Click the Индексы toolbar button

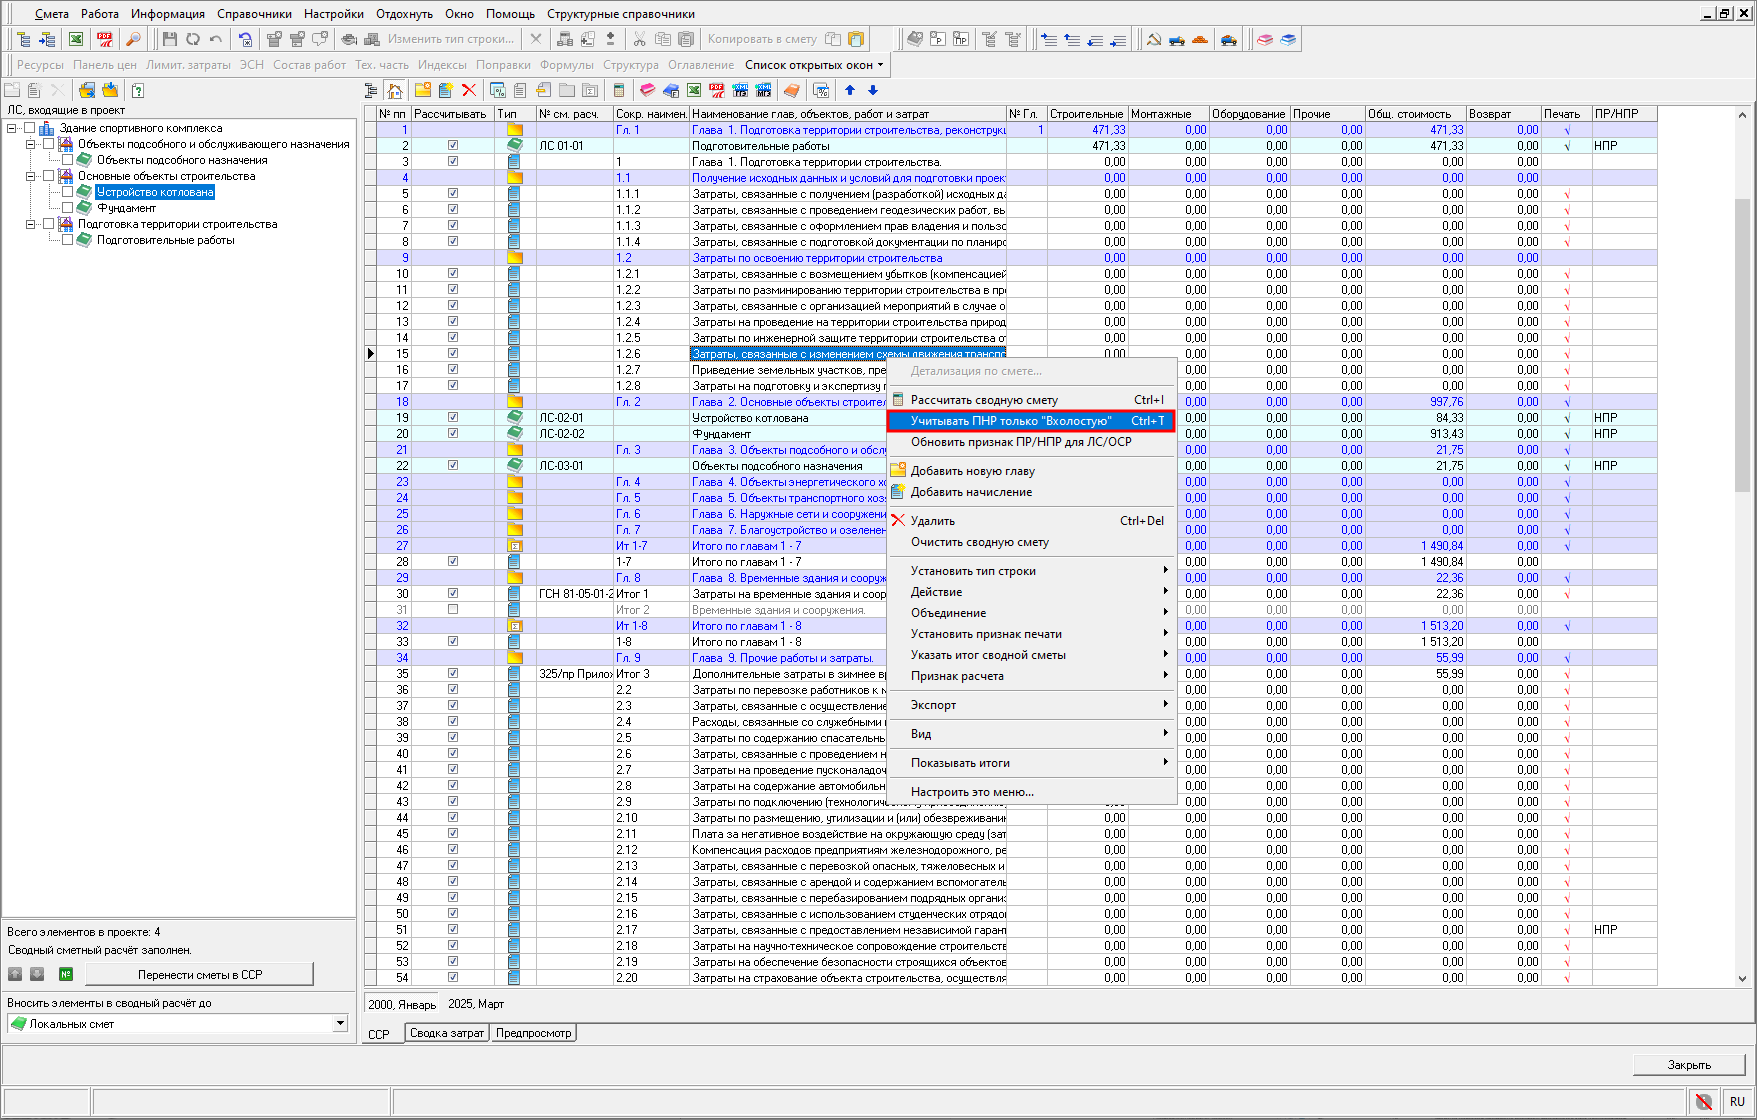click(x=442, y=65)
